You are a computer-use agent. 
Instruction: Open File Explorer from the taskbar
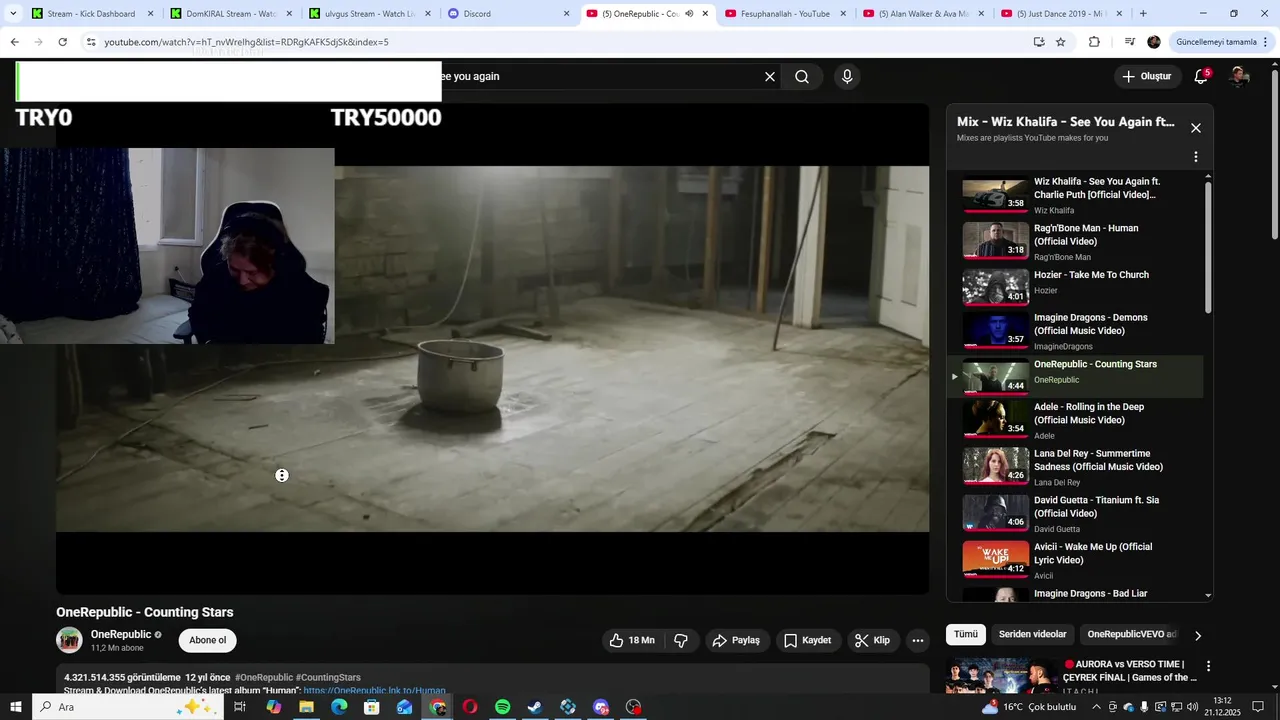(306, 707)
